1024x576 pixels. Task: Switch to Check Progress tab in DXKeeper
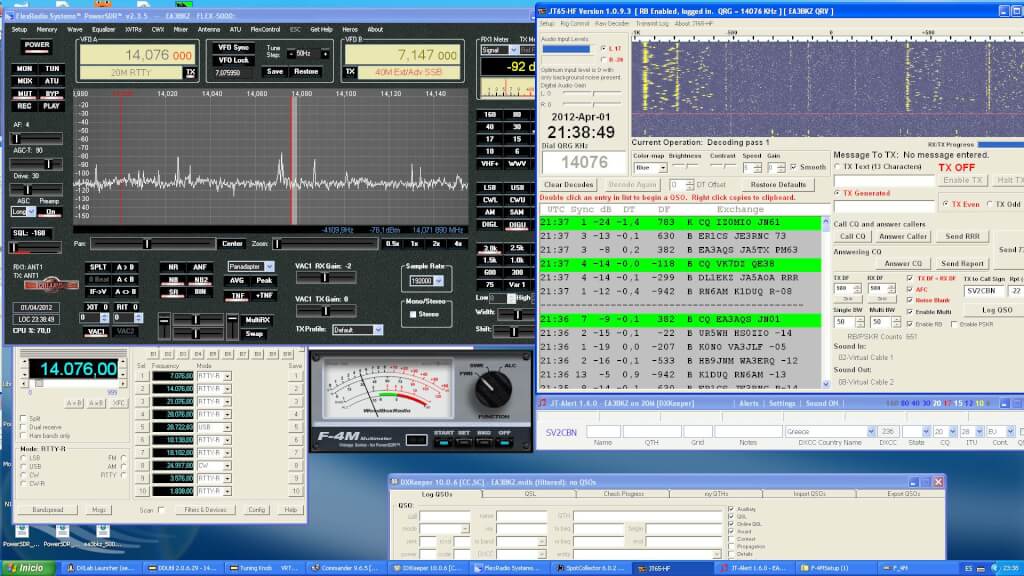click(623, 494)
